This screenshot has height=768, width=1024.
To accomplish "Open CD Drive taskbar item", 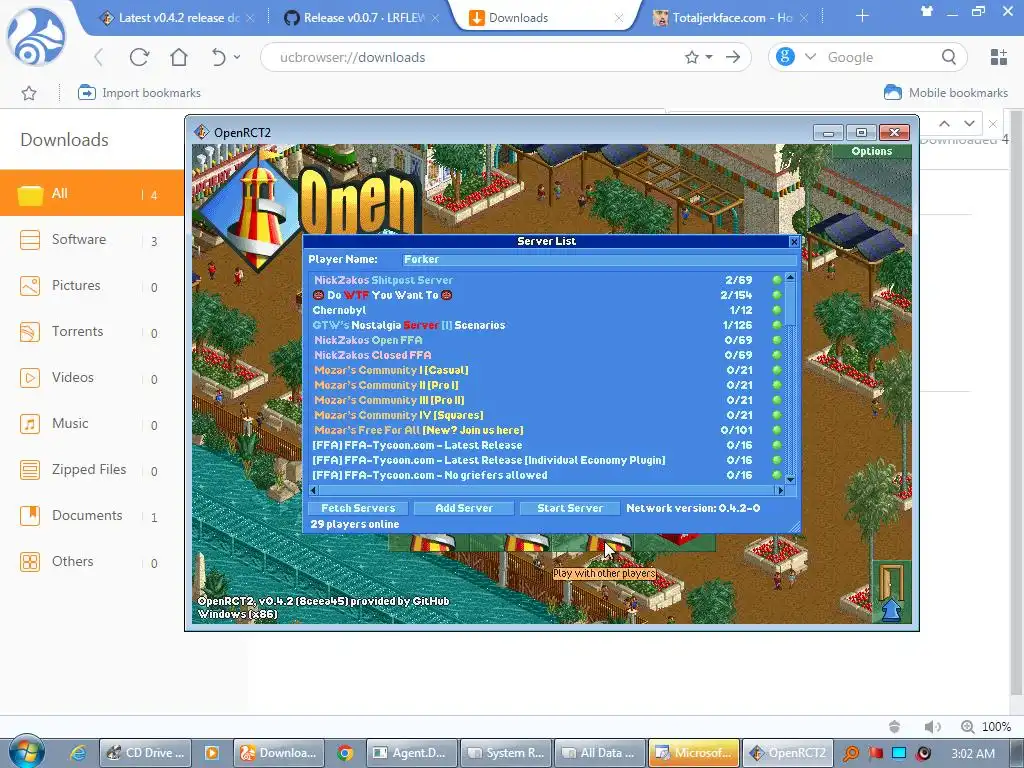I will 146,753.
